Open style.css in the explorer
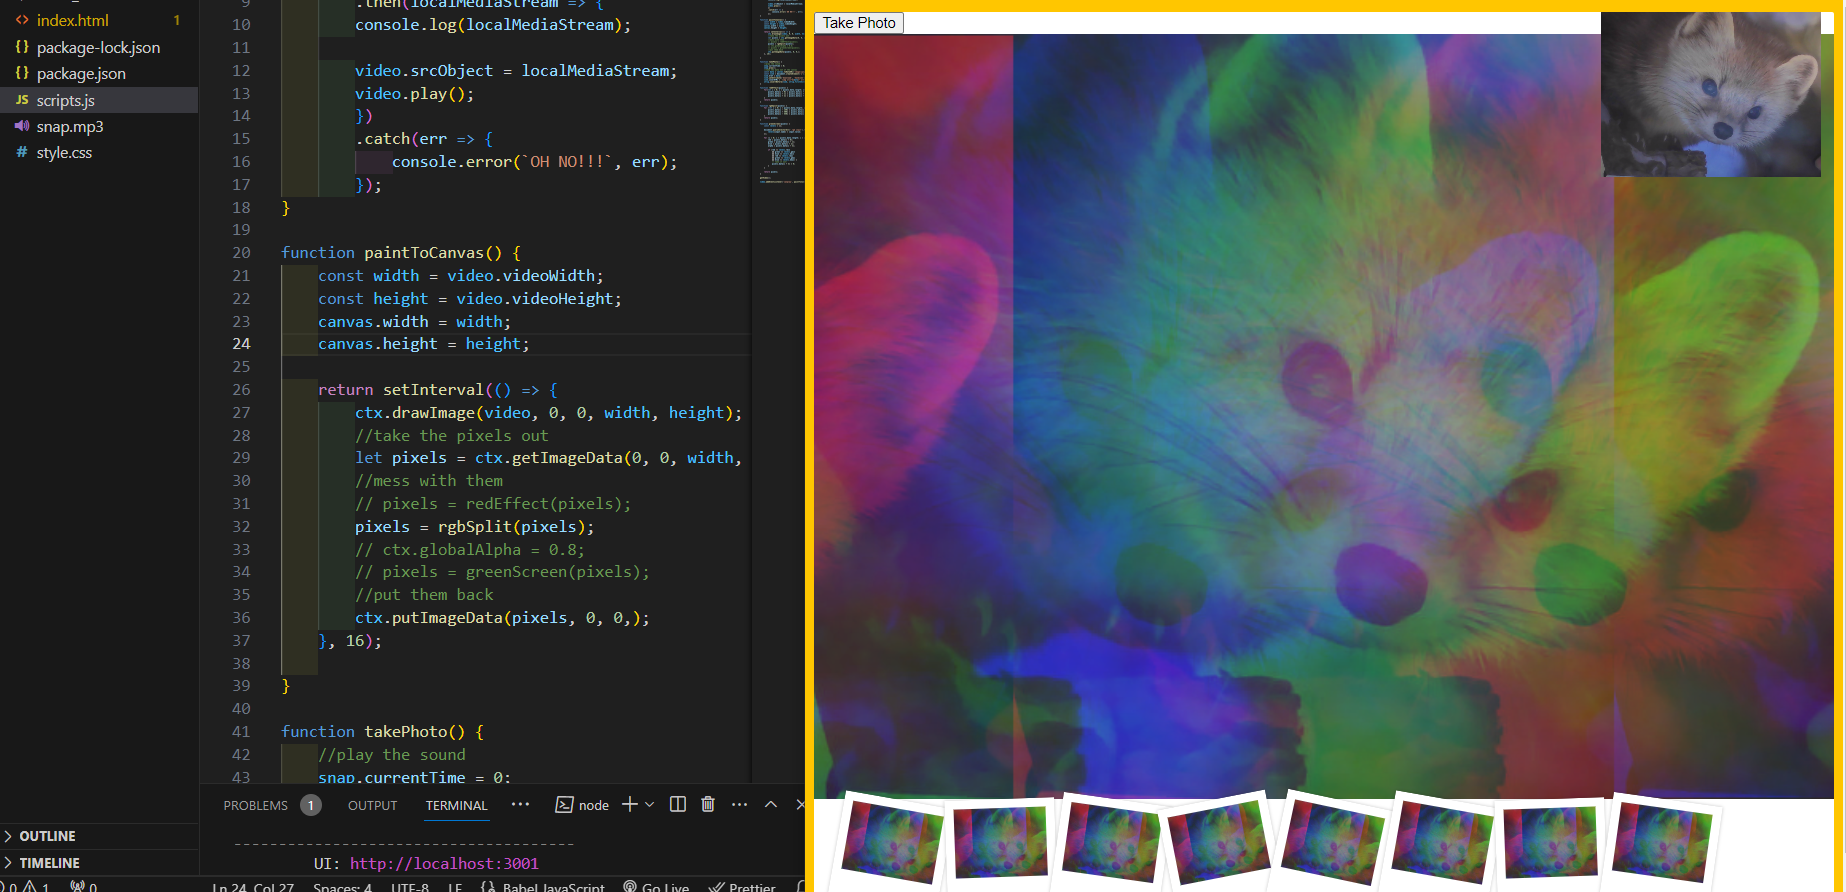Screen dimensions: 1846x892 [64, 153]
